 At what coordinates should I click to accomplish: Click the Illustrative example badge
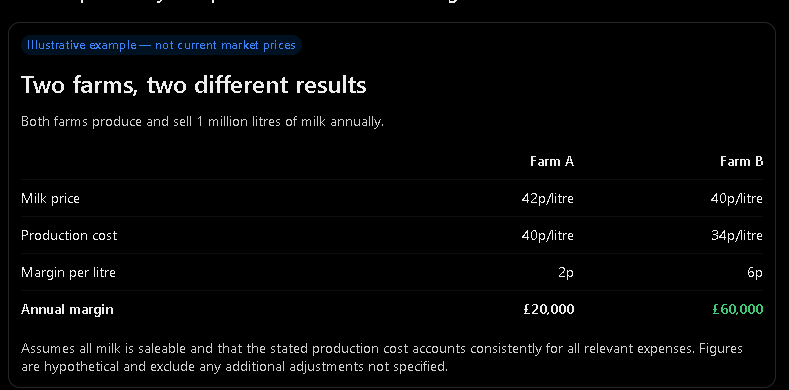[161, 45]
